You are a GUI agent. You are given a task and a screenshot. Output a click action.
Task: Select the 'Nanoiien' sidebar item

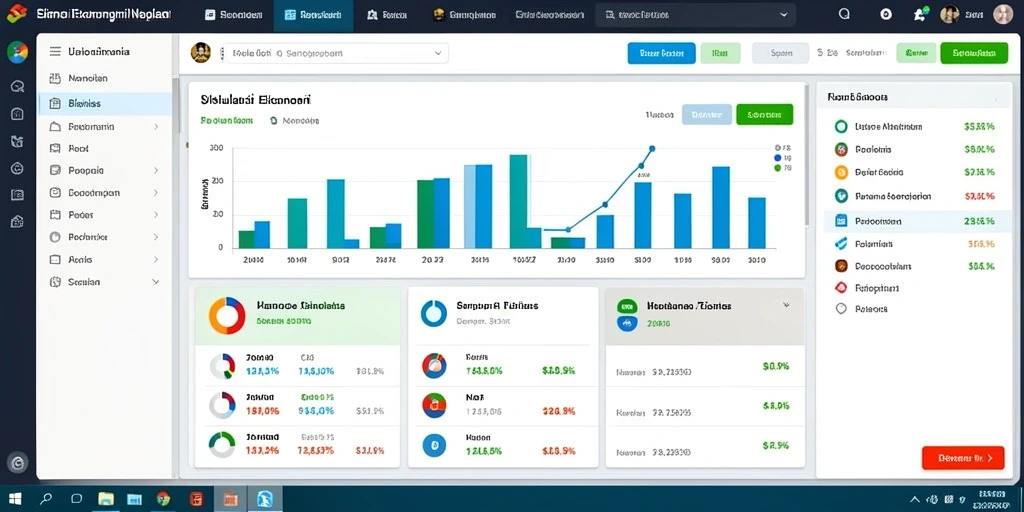[104, 78]
